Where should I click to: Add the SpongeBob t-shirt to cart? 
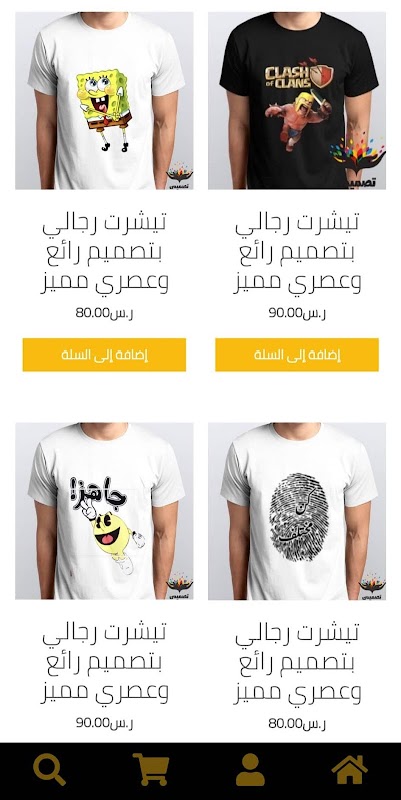click(104, 355)
